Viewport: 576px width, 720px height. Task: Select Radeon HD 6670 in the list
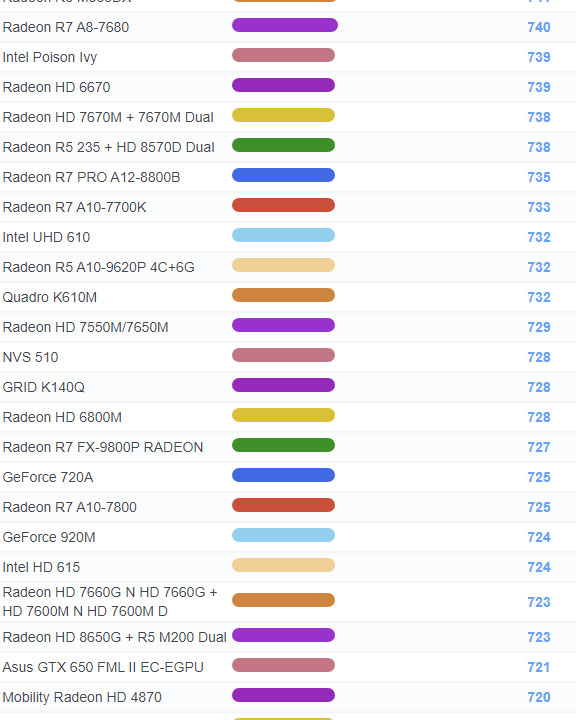(x=56, y=87)
